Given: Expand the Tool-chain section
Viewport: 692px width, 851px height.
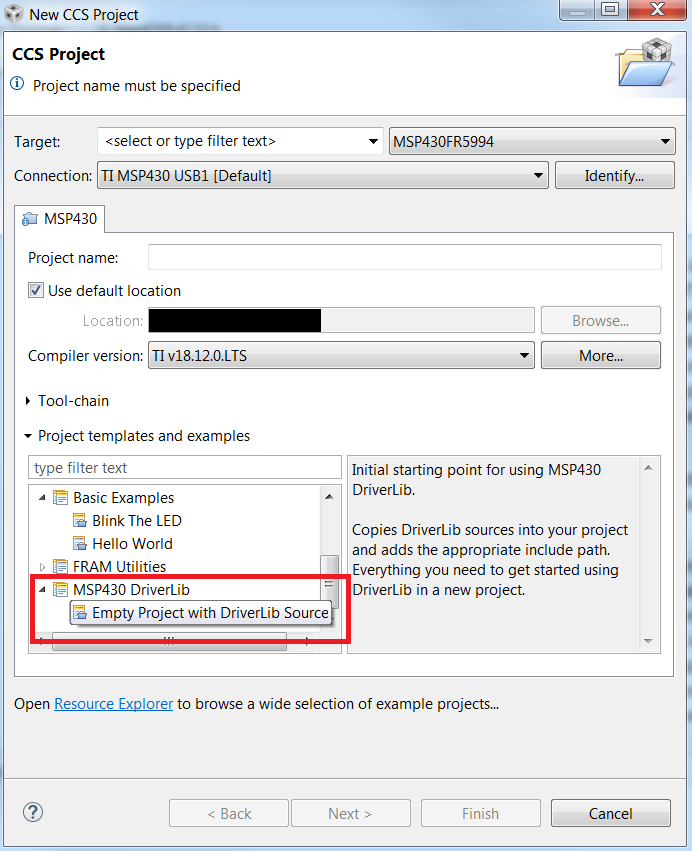Looking at the screenshot, I should click(x=28, y=401).
